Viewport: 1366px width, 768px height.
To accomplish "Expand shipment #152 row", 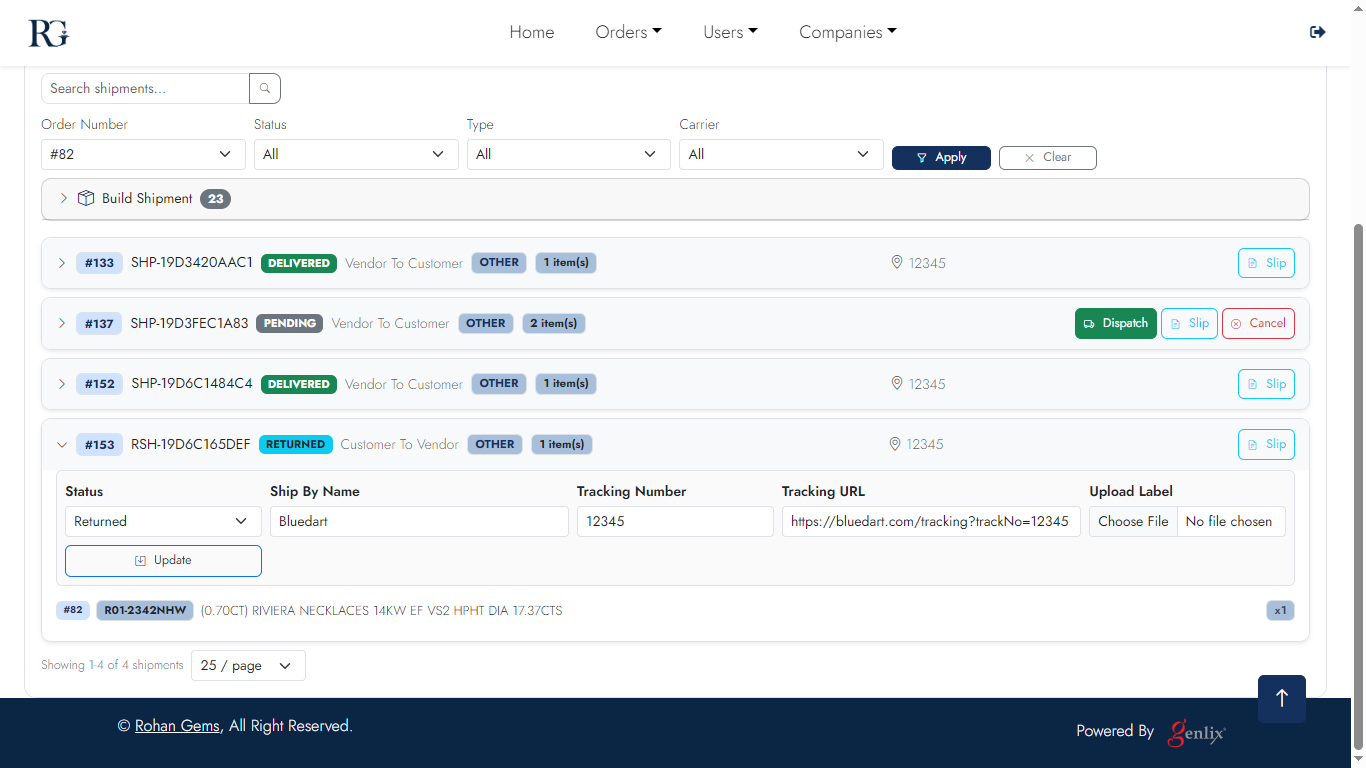I will [62, 384].
